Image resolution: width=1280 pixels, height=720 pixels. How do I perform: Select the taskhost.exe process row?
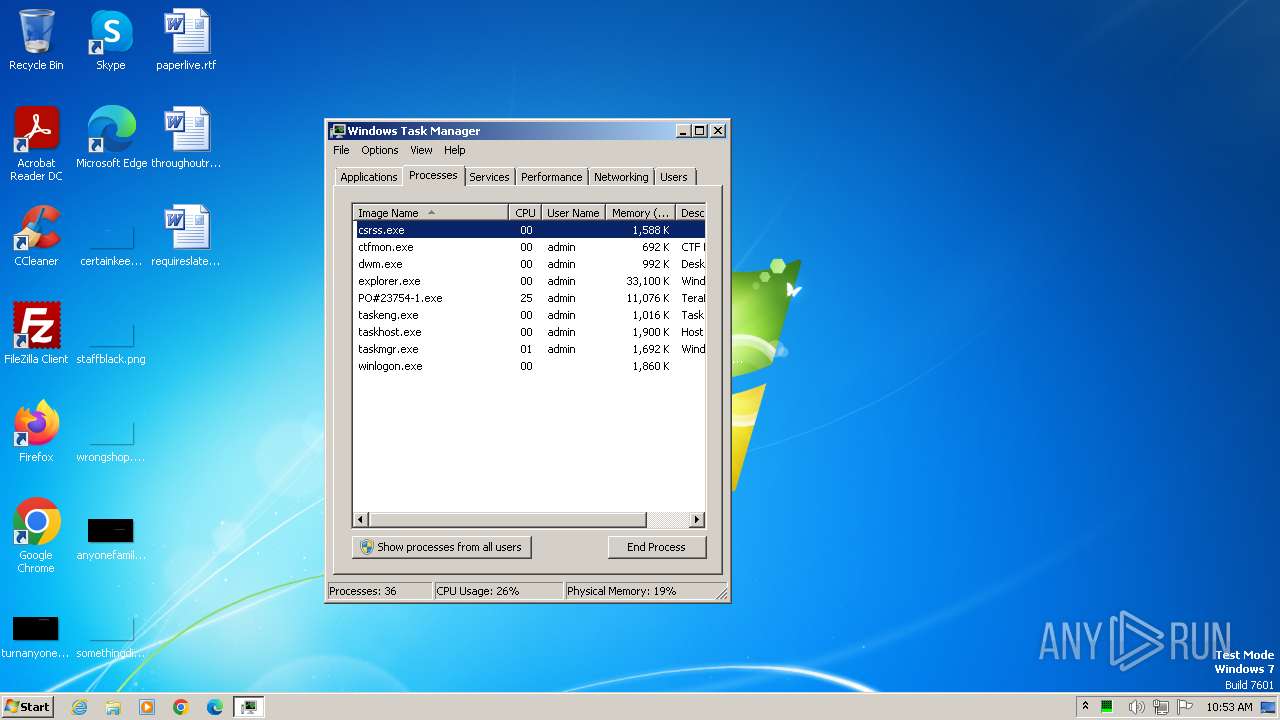coord(529,332)
